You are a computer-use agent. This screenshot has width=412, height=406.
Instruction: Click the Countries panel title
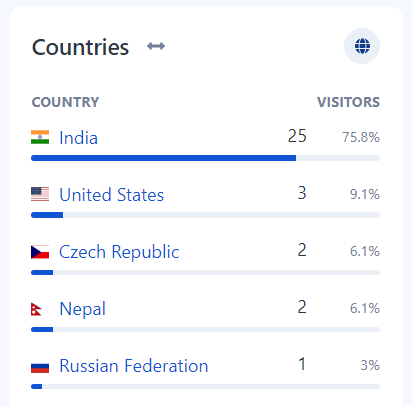80,47
